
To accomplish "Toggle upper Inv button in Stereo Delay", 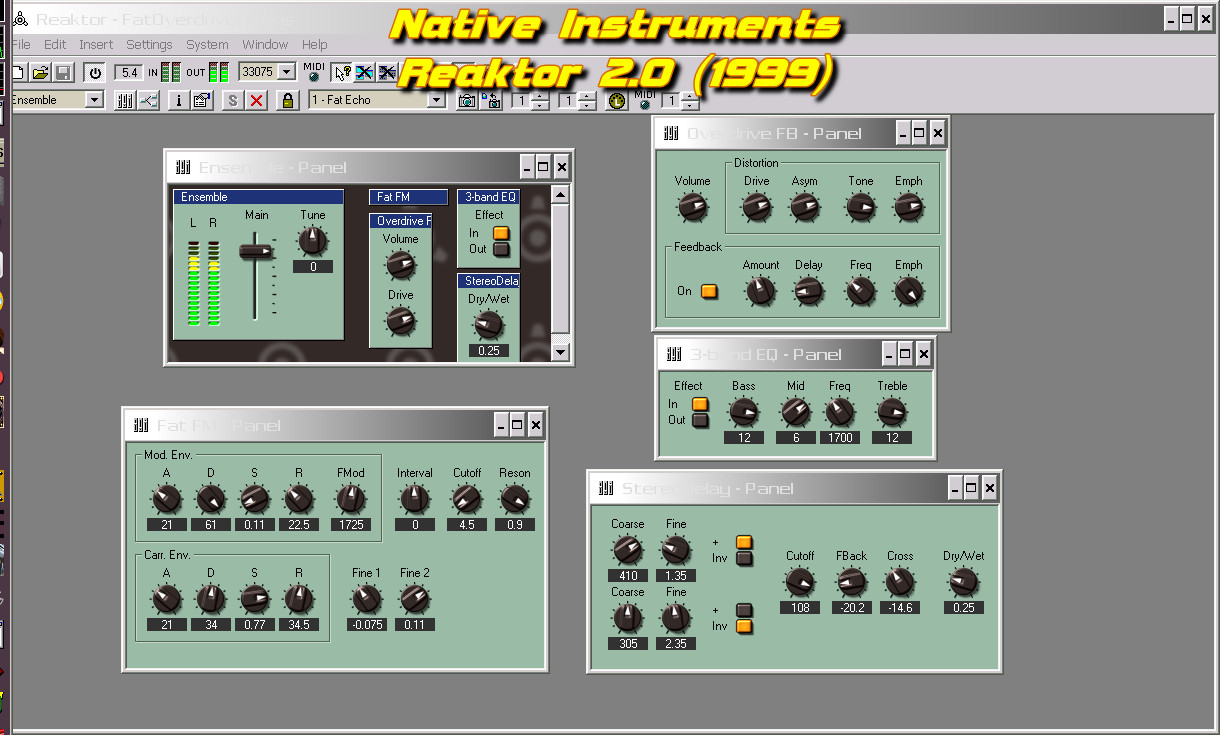I will pos(744,558).
